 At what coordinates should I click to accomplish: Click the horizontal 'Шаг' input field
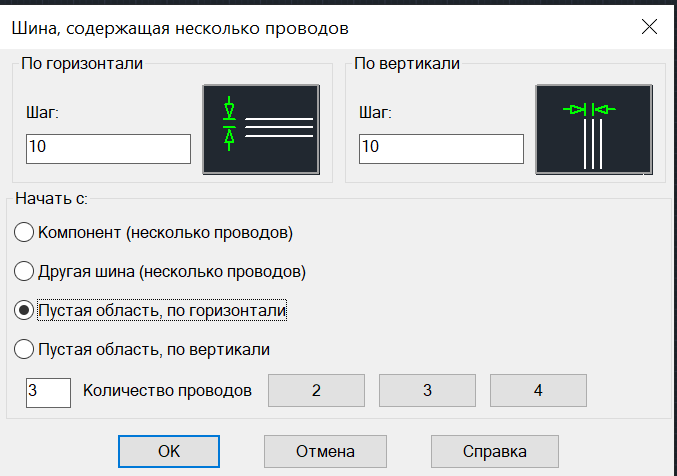[108, 149]
